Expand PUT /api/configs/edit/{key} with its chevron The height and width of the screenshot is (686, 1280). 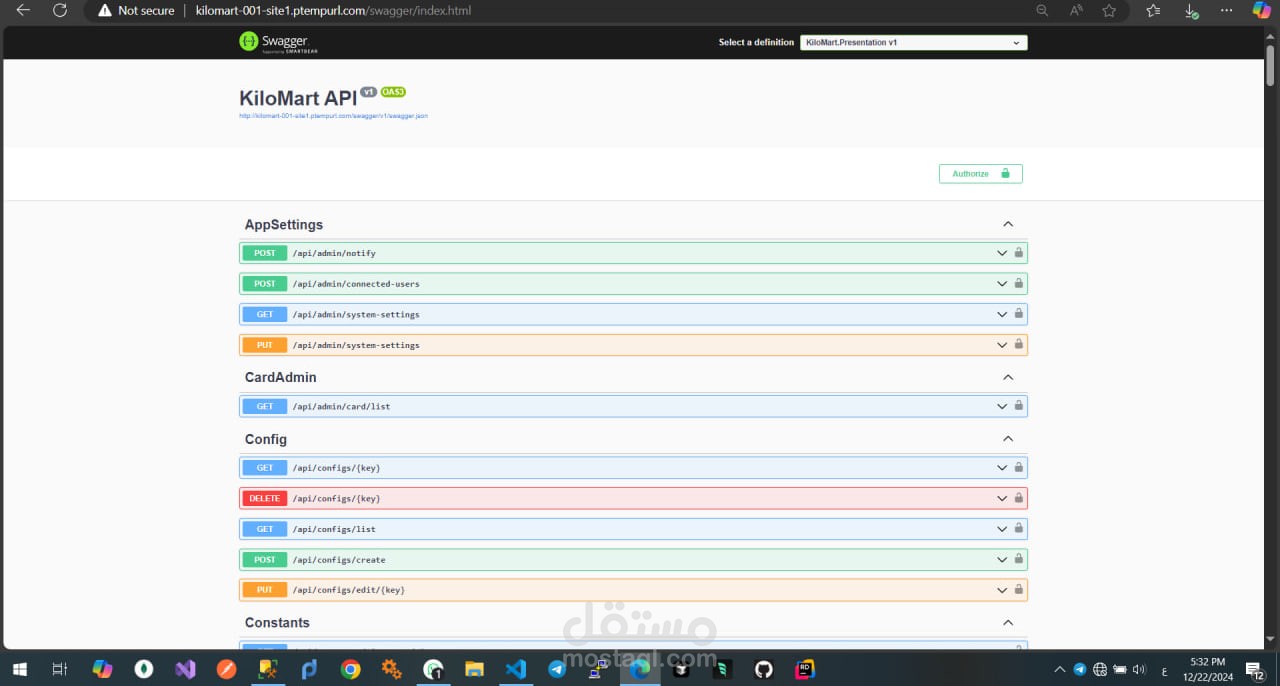(1002, 590)
